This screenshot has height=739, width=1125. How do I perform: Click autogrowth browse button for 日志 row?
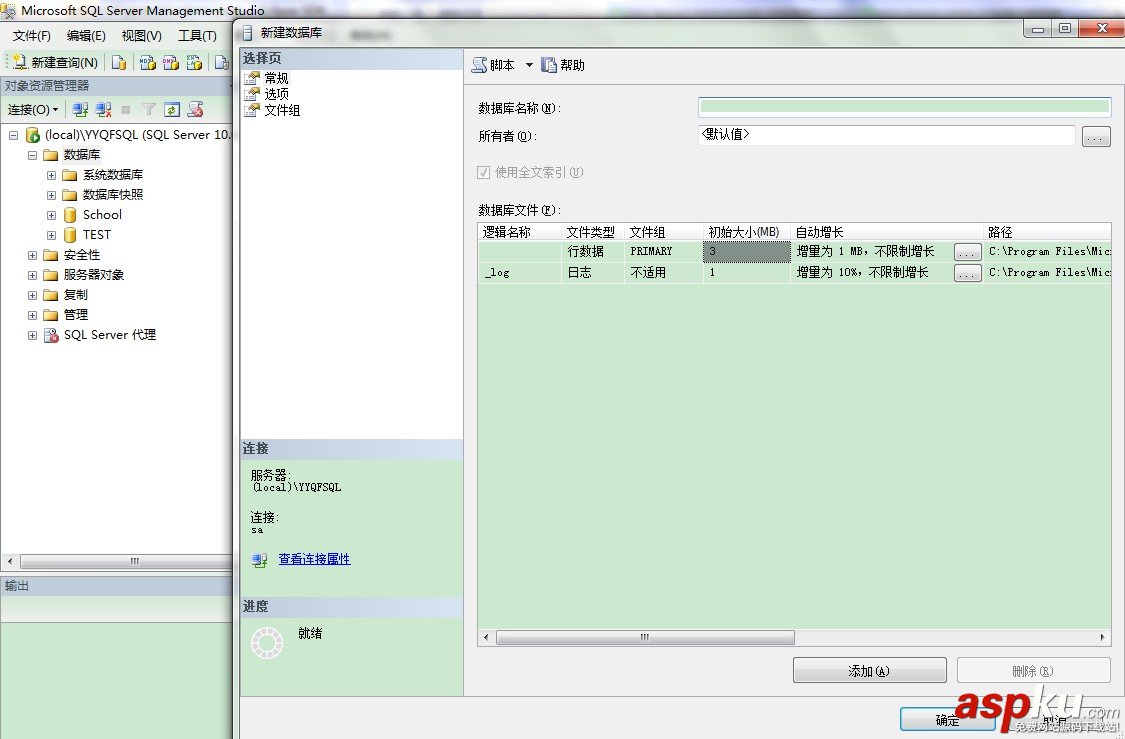tap(967, 273)
